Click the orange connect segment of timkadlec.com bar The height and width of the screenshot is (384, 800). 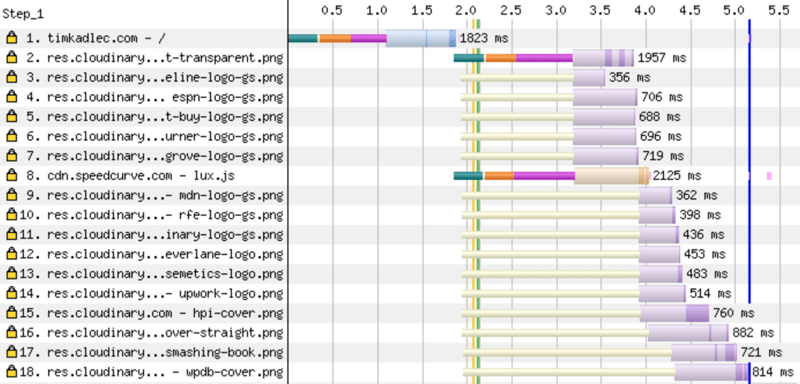335,38
